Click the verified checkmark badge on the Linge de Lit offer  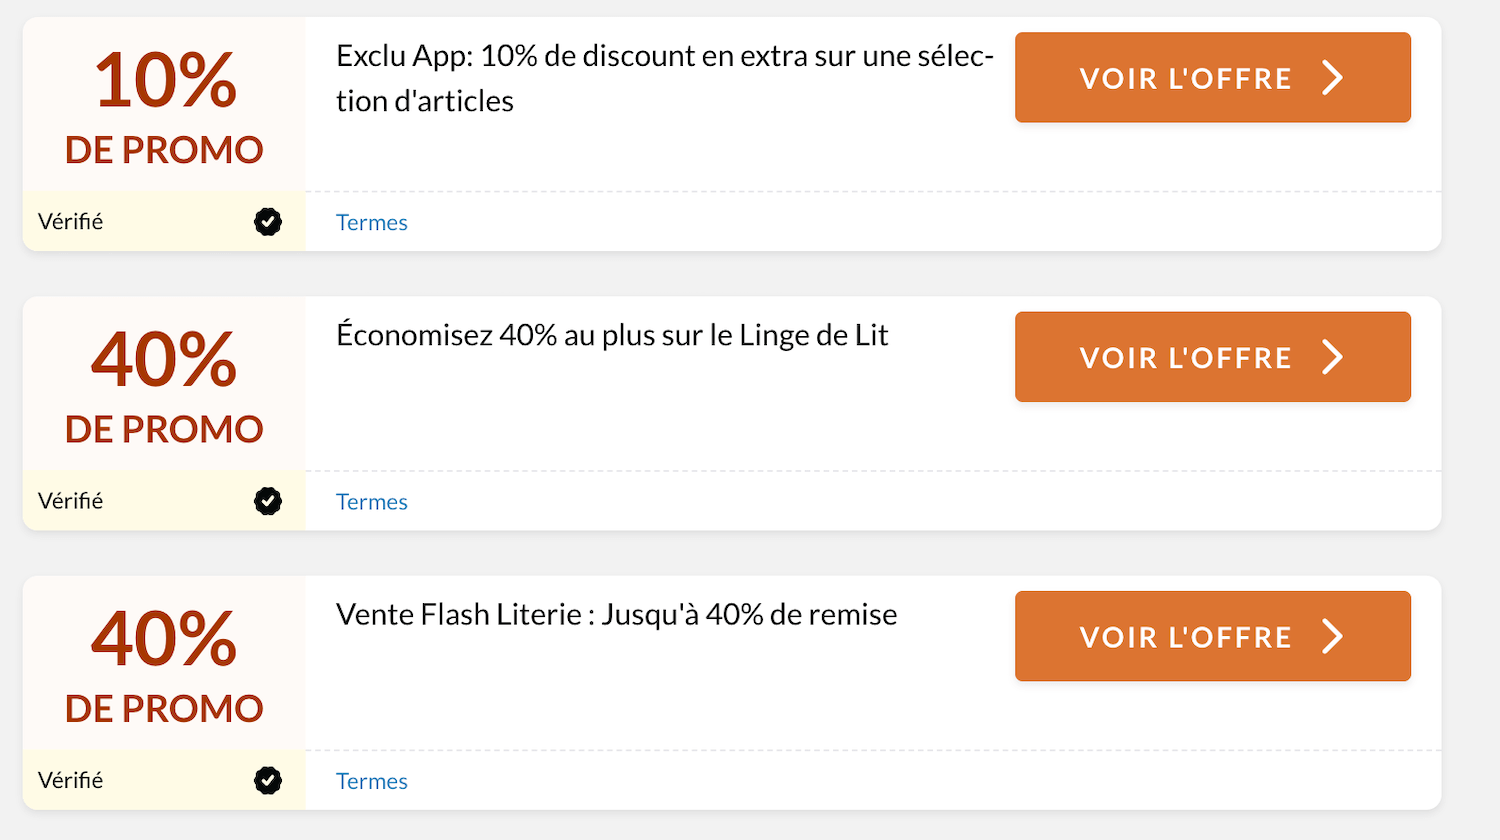tap(267, 501)
